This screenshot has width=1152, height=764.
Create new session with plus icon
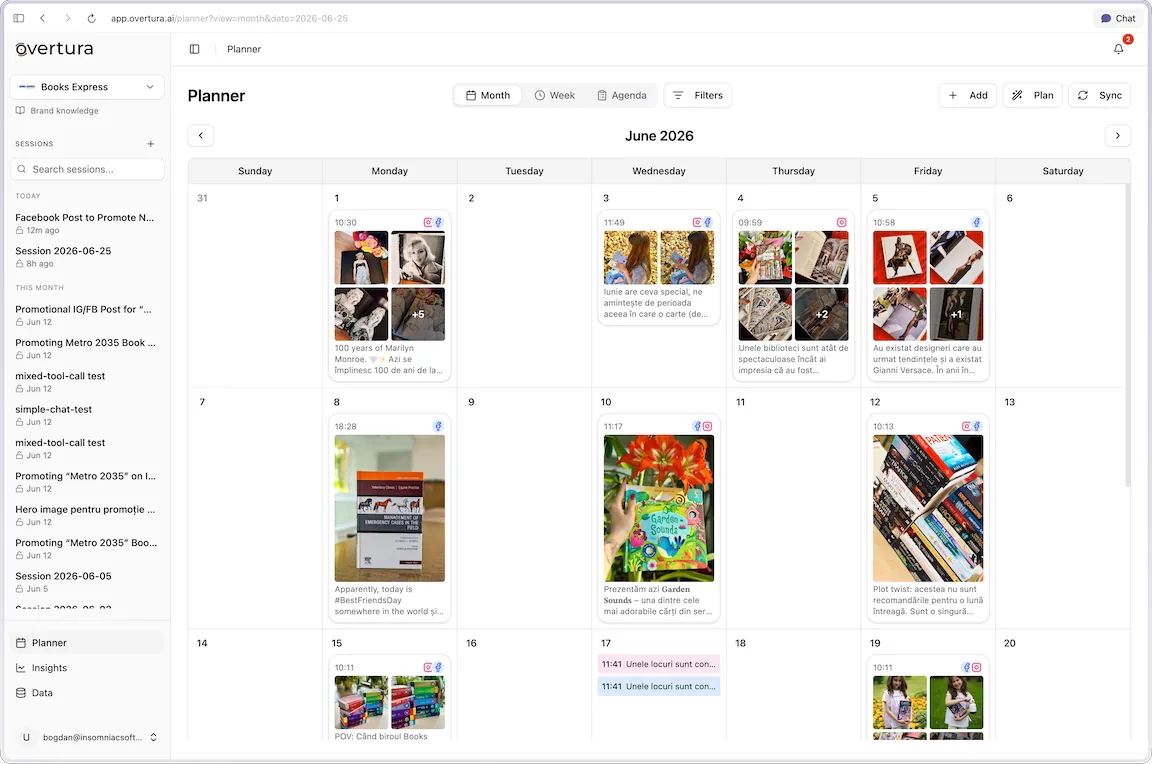pos(151,144)
